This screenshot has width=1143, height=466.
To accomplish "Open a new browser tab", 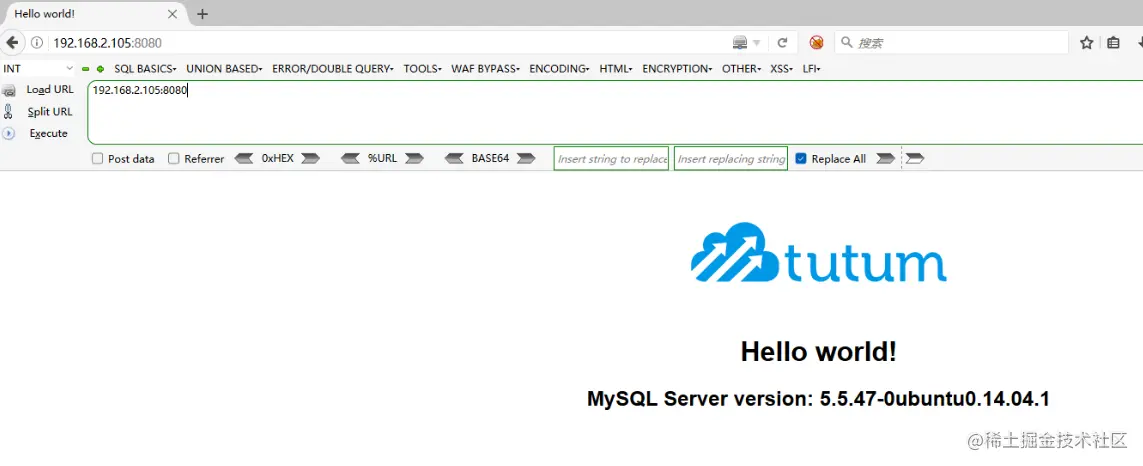I will [203, 14].
